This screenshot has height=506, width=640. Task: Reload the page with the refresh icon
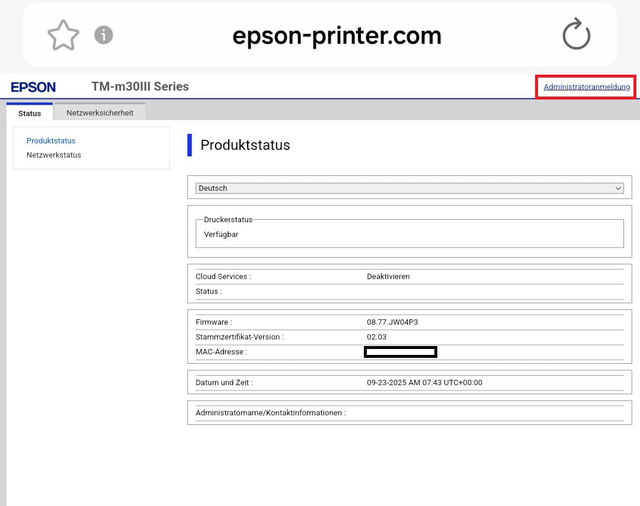click(x=576, y=35)
